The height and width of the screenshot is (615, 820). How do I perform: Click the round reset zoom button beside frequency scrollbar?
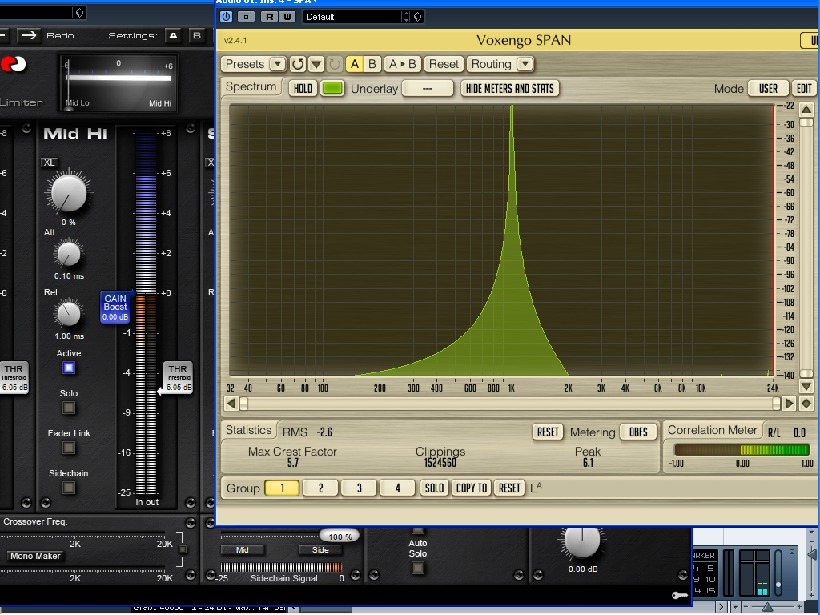pos(806,403)
